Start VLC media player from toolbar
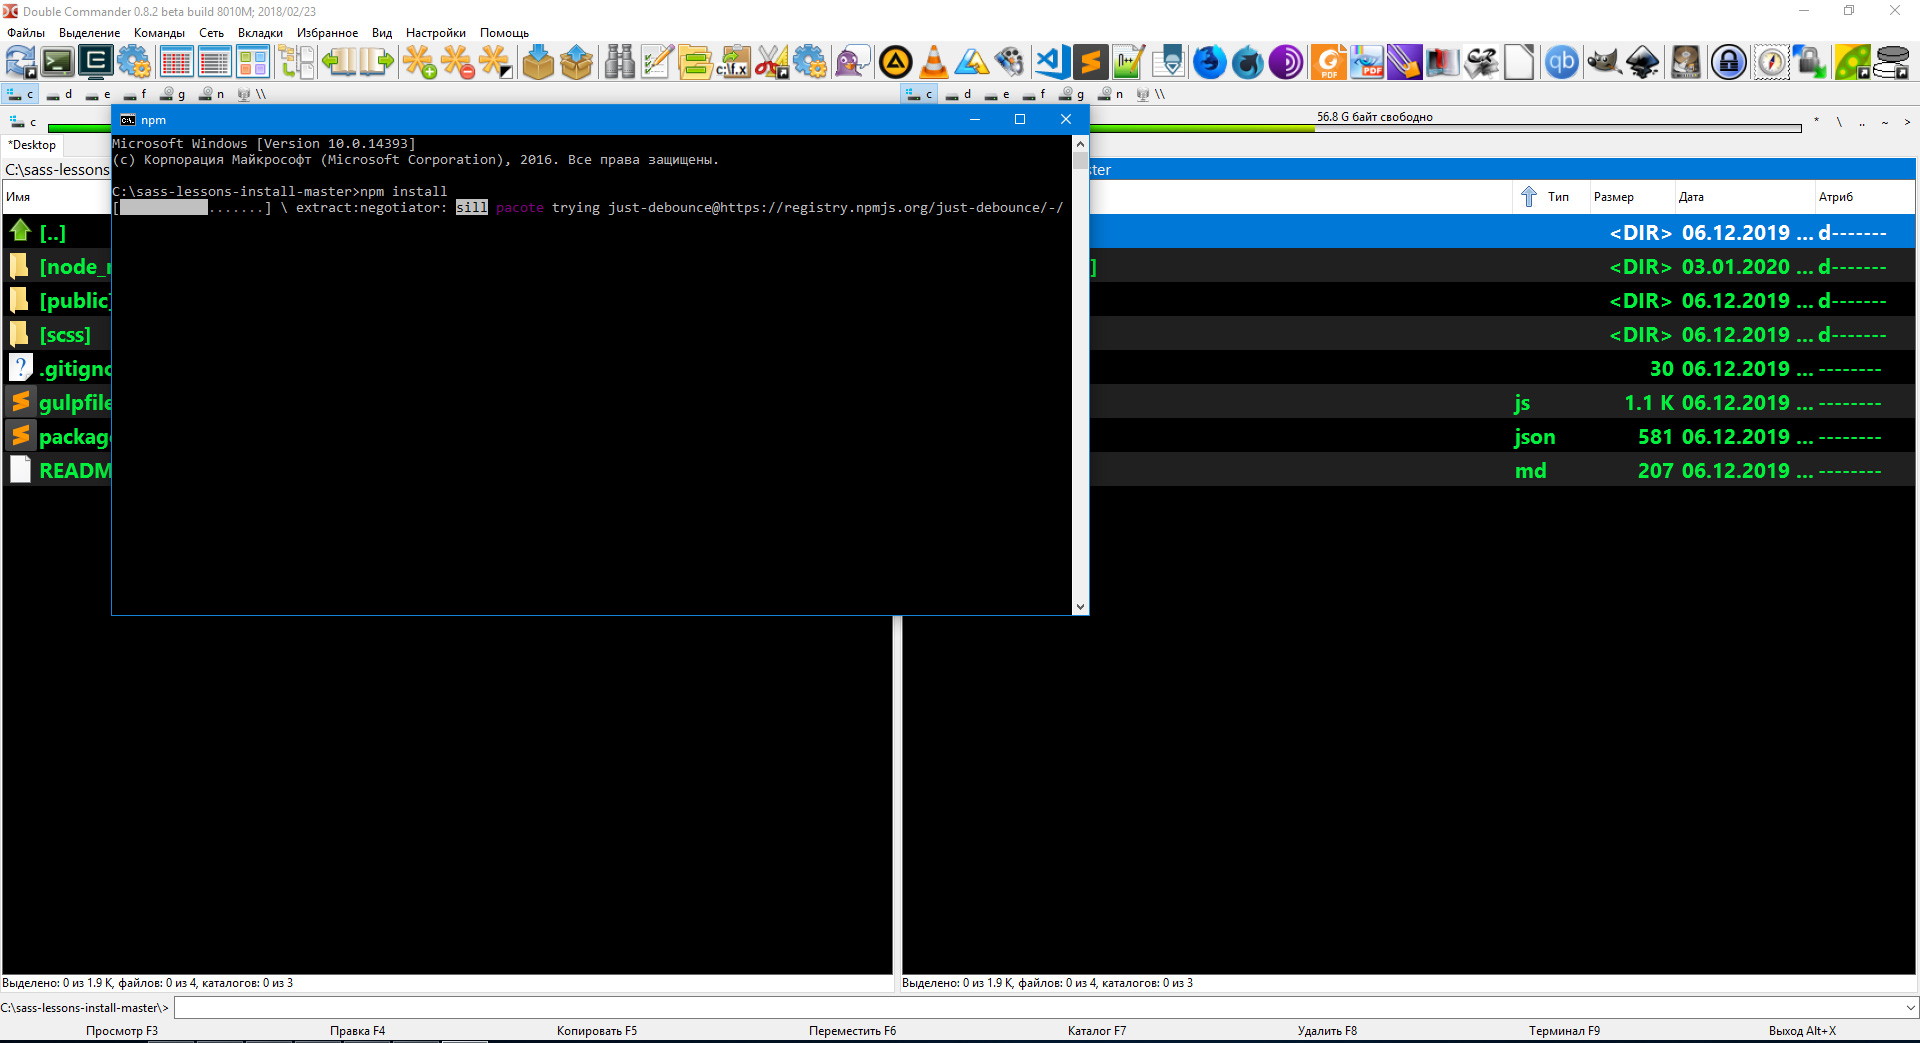 (x=933, y=62)
